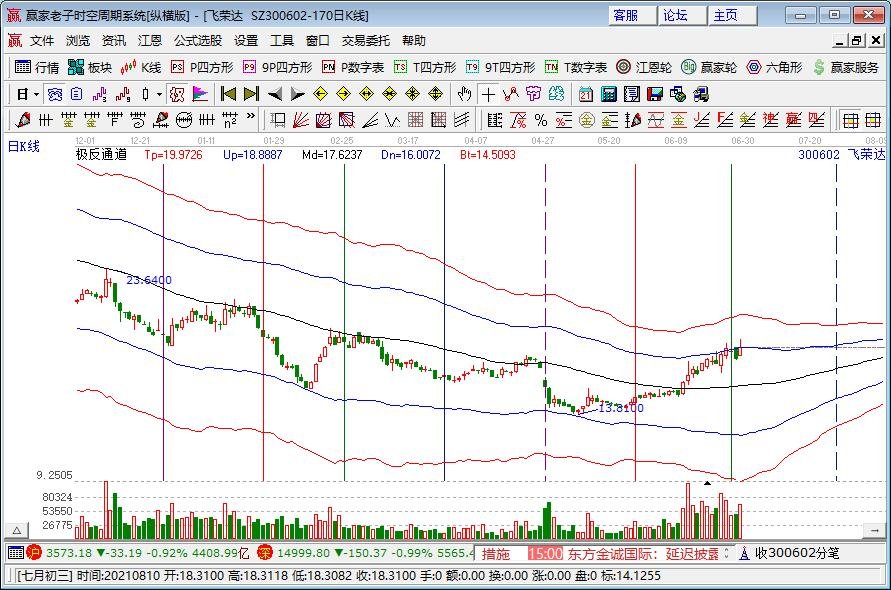Click the 论坛 forum button
This screenshot has height=590, width=891.
[x=682, y=15]
